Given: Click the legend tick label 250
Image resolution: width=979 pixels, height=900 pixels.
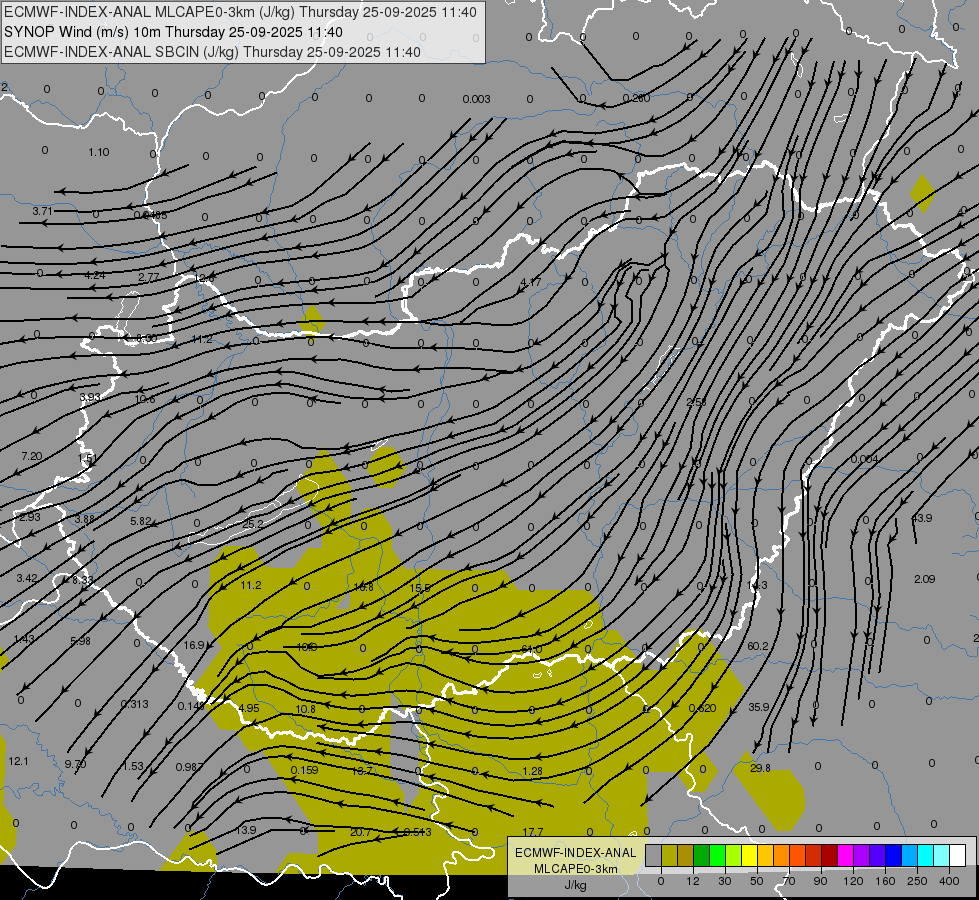Looking at the screenshot, I should tap(917, 881).
